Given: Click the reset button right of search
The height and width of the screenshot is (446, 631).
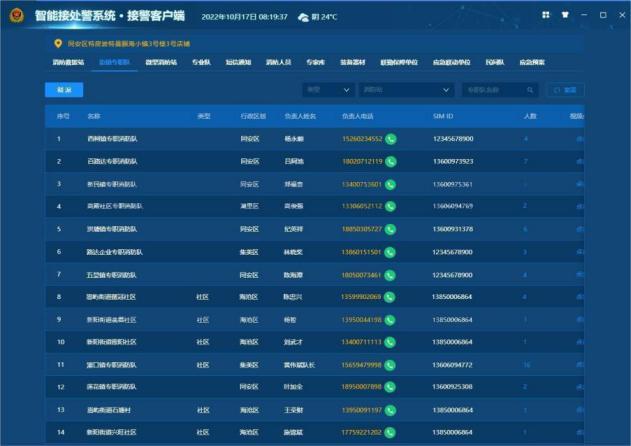Looking at the screenshot, I should 565,90.
